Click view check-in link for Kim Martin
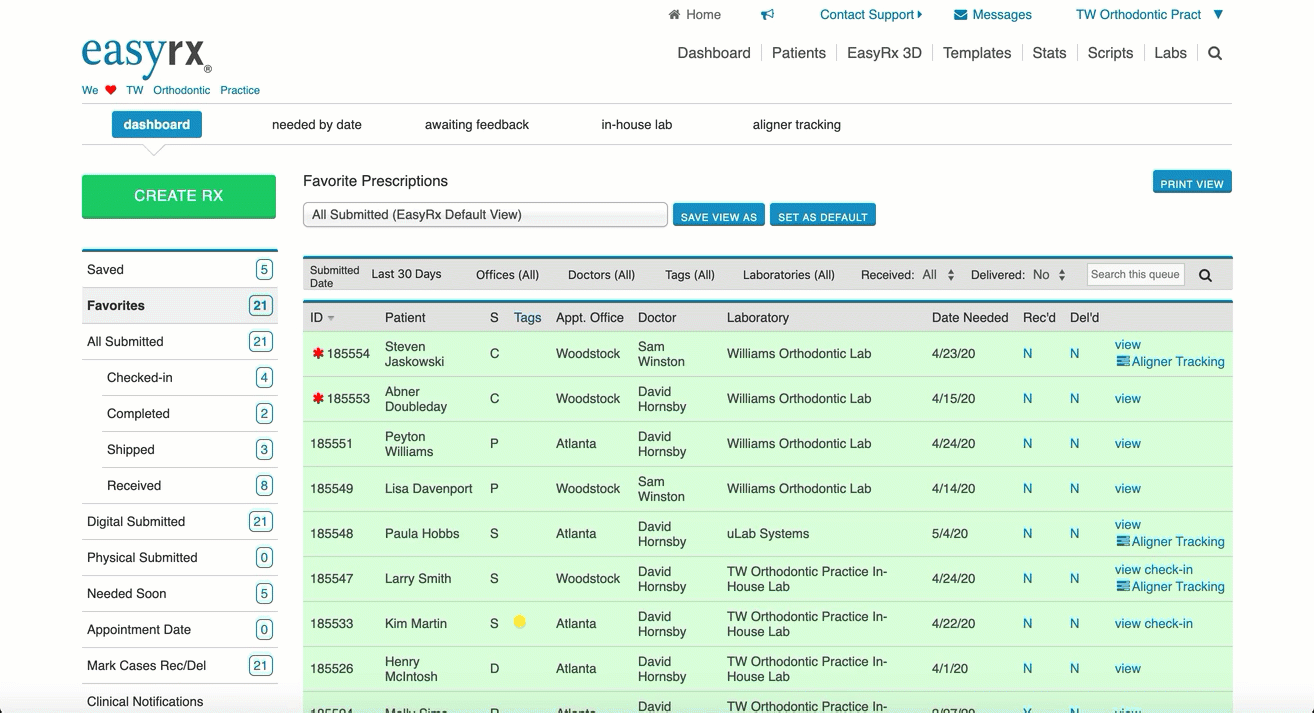This screenshot has width=1314, height=713. pyautogui.click(x=1154, y=623)
